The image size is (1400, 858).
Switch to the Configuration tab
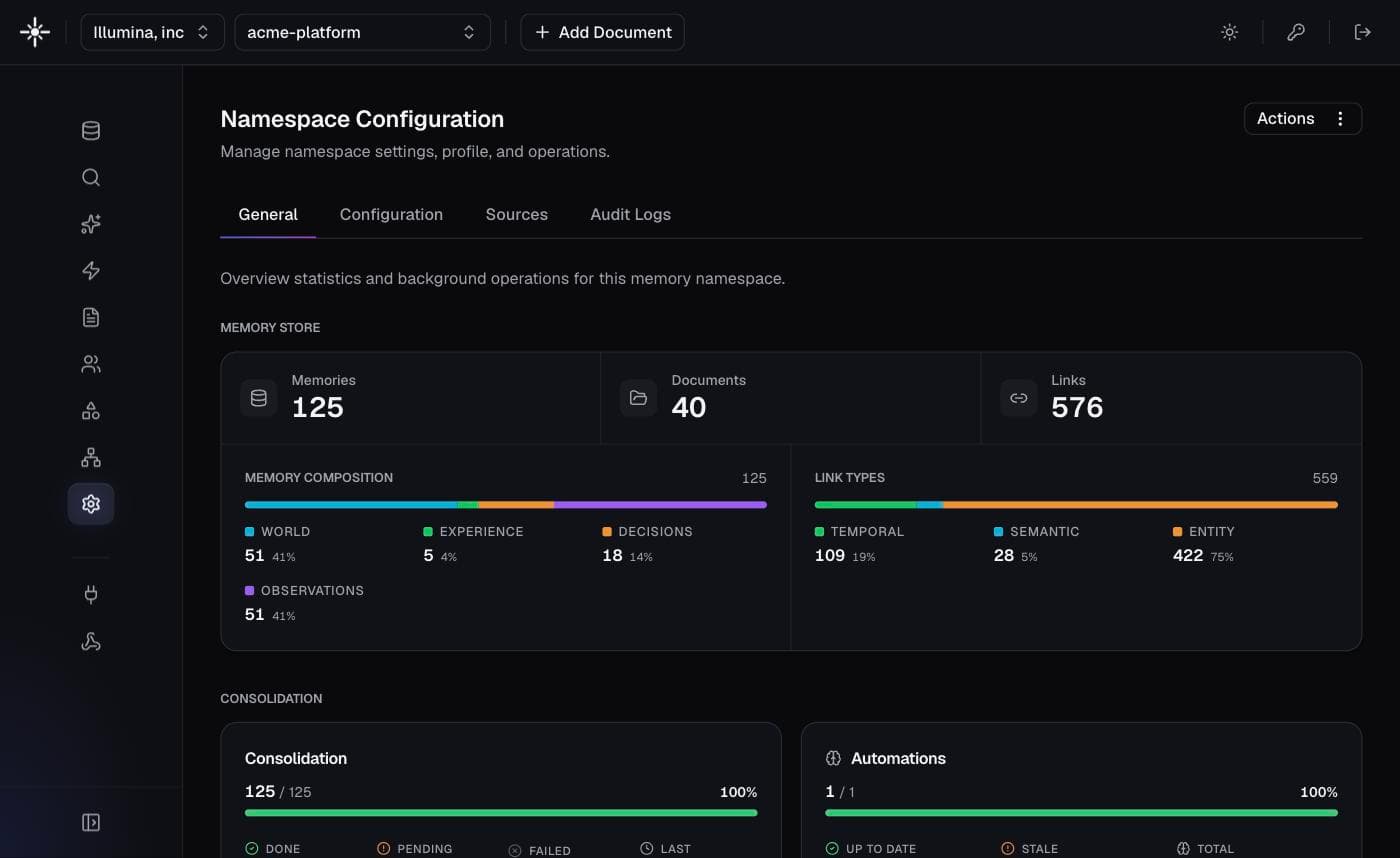pos(391,215)
